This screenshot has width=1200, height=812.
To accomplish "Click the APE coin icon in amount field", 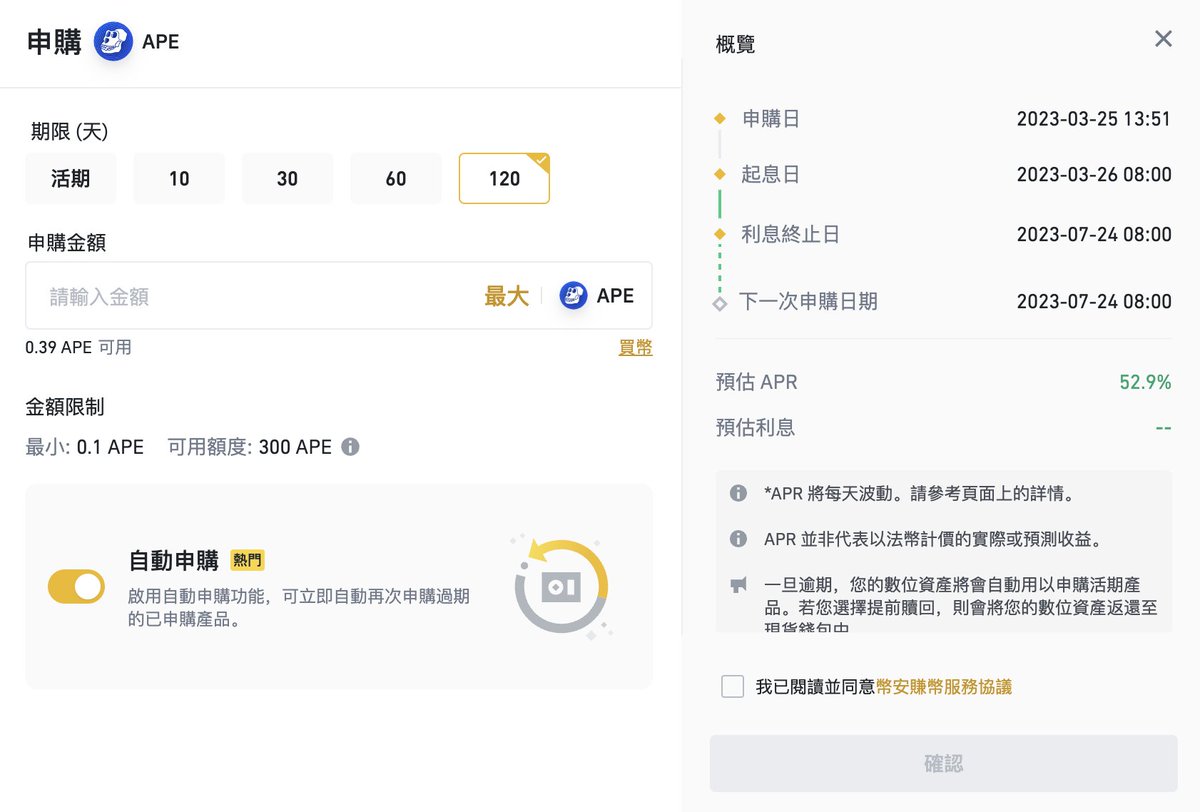I will point(573,295).
